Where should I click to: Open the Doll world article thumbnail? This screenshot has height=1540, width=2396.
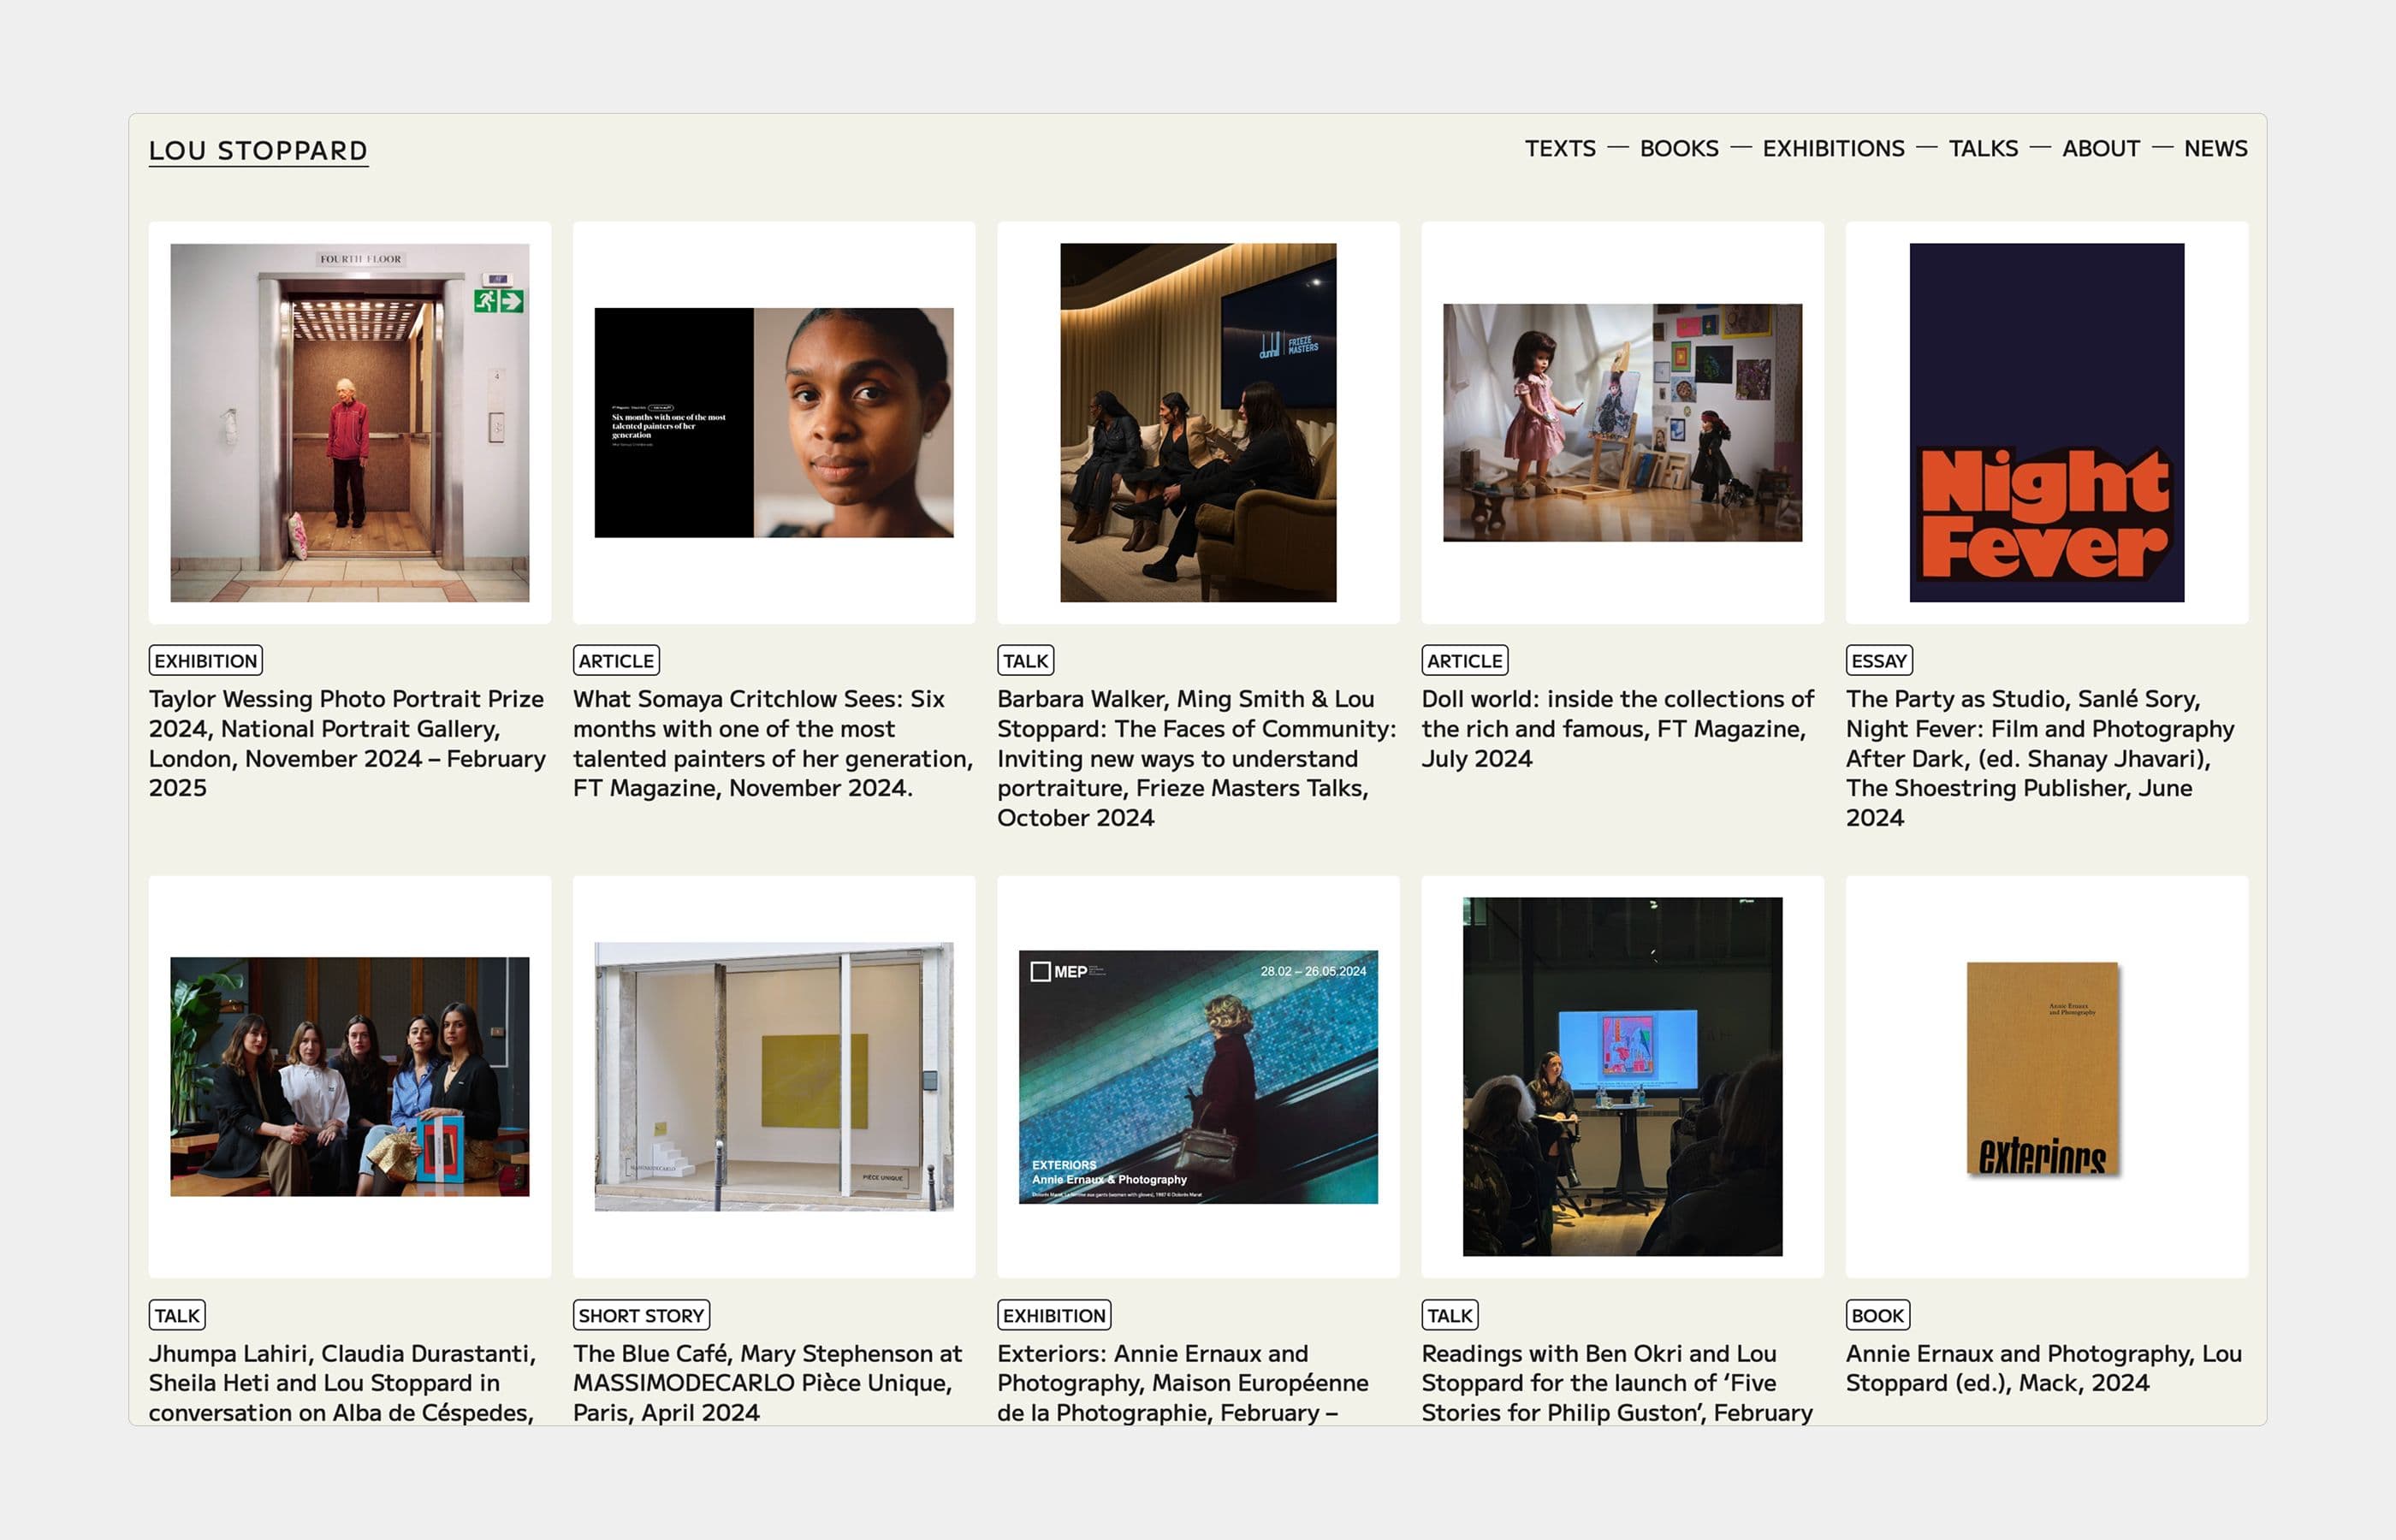pyautogui.click(x=1621, y=422)
